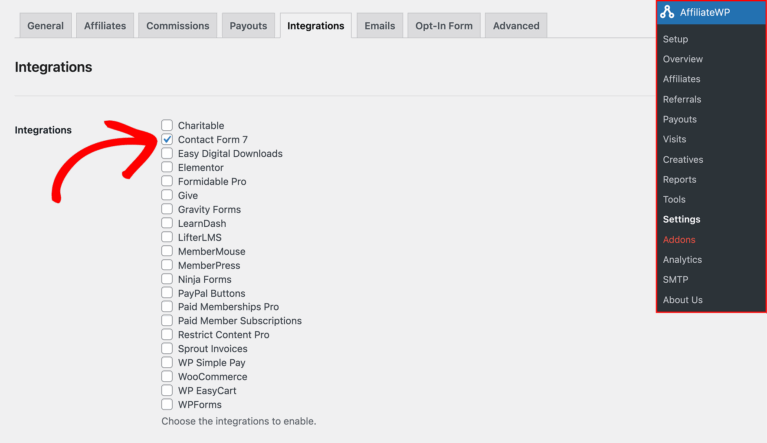Open Affiliates in the sidebar menu
Viewport: 767px width, 443px height.
[x=681, y=79]
